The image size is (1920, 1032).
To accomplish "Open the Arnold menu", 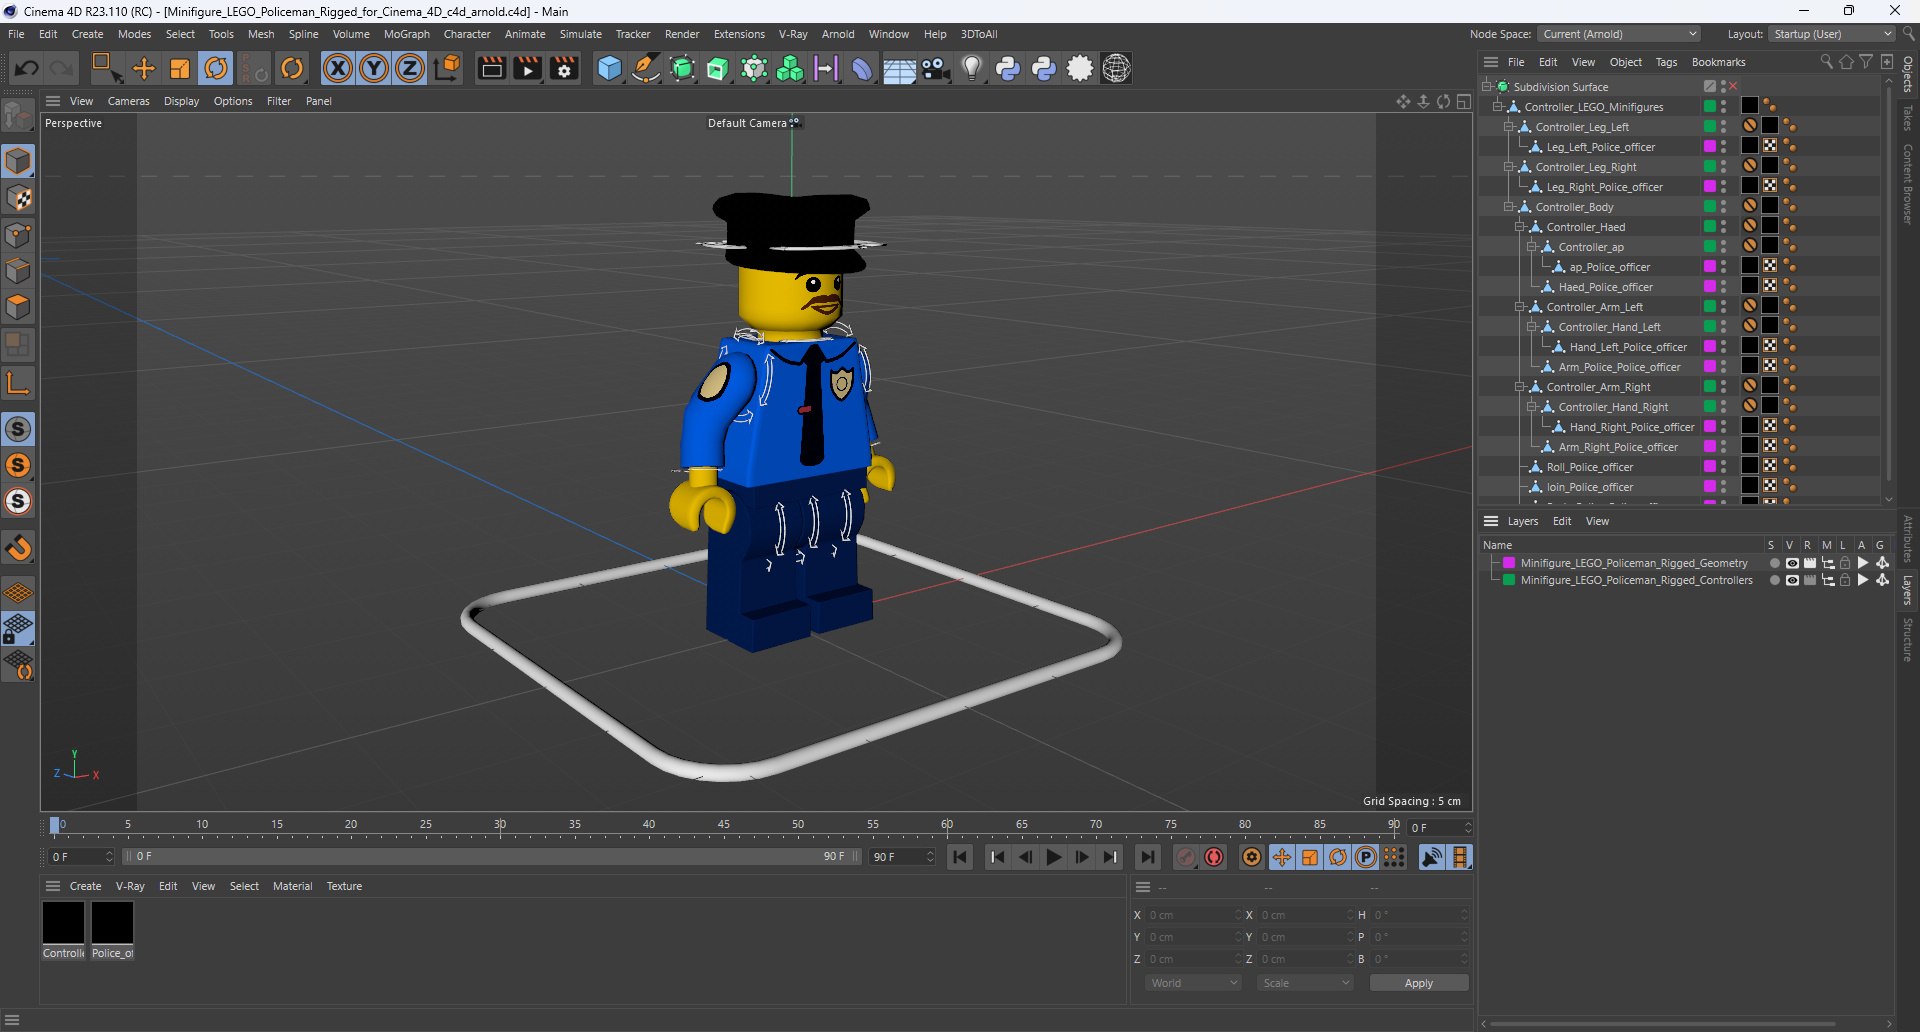I will coord(838,34).
